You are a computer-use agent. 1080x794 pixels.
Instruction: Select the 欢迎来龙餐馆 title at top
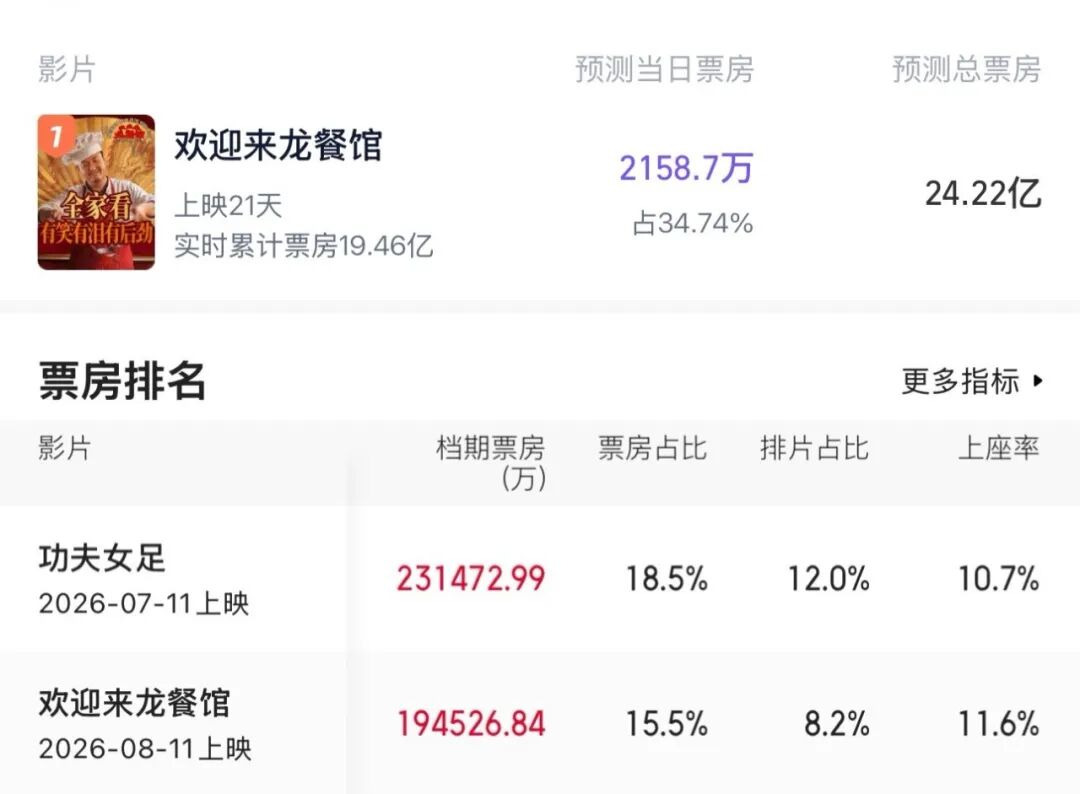pos(278,145)
